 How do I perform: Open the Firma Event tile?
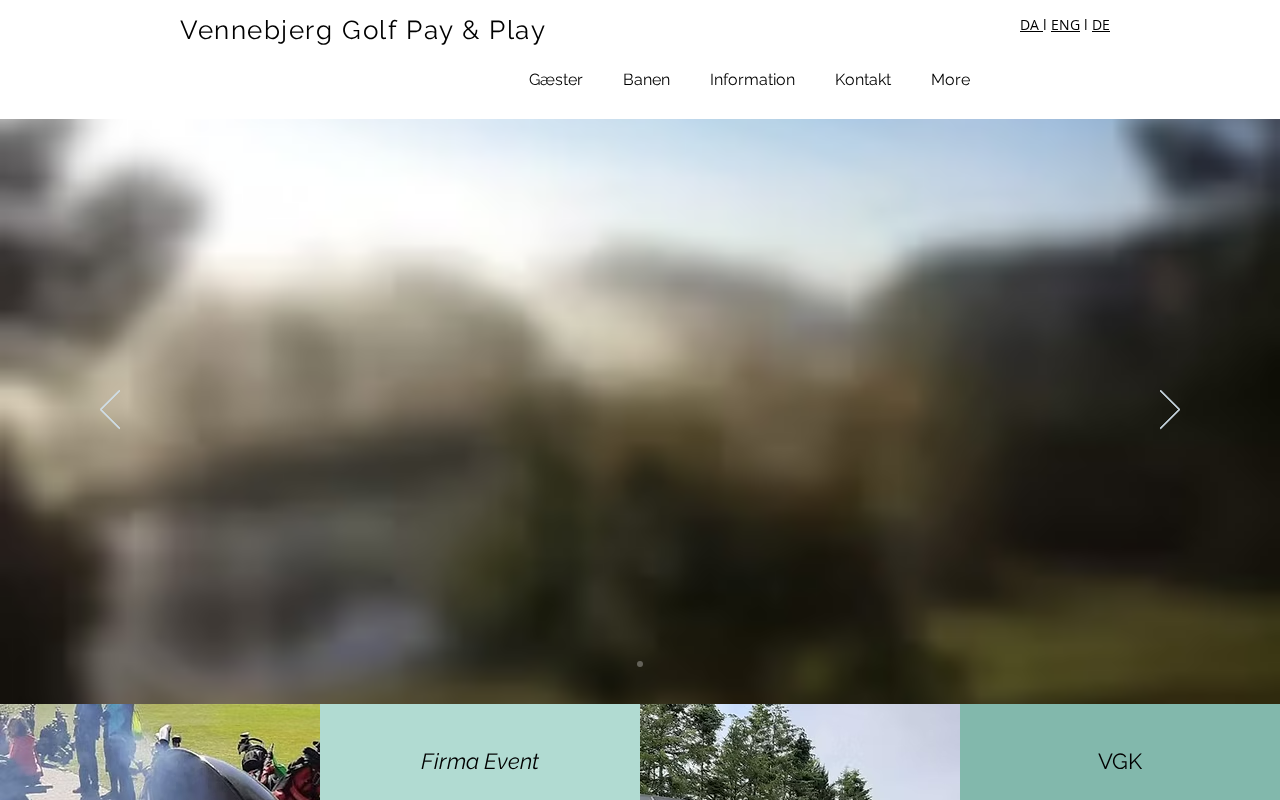(480, 752)
